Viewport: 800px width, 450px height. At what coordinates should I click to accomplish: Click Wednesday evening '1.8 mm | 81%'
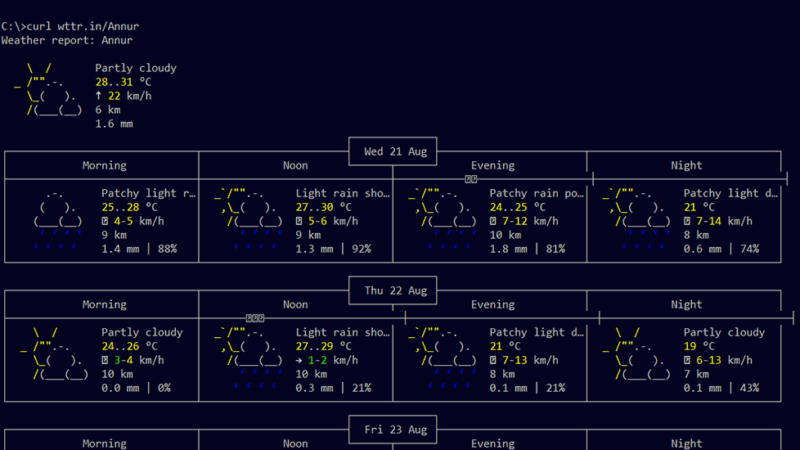tap(528, 249)
